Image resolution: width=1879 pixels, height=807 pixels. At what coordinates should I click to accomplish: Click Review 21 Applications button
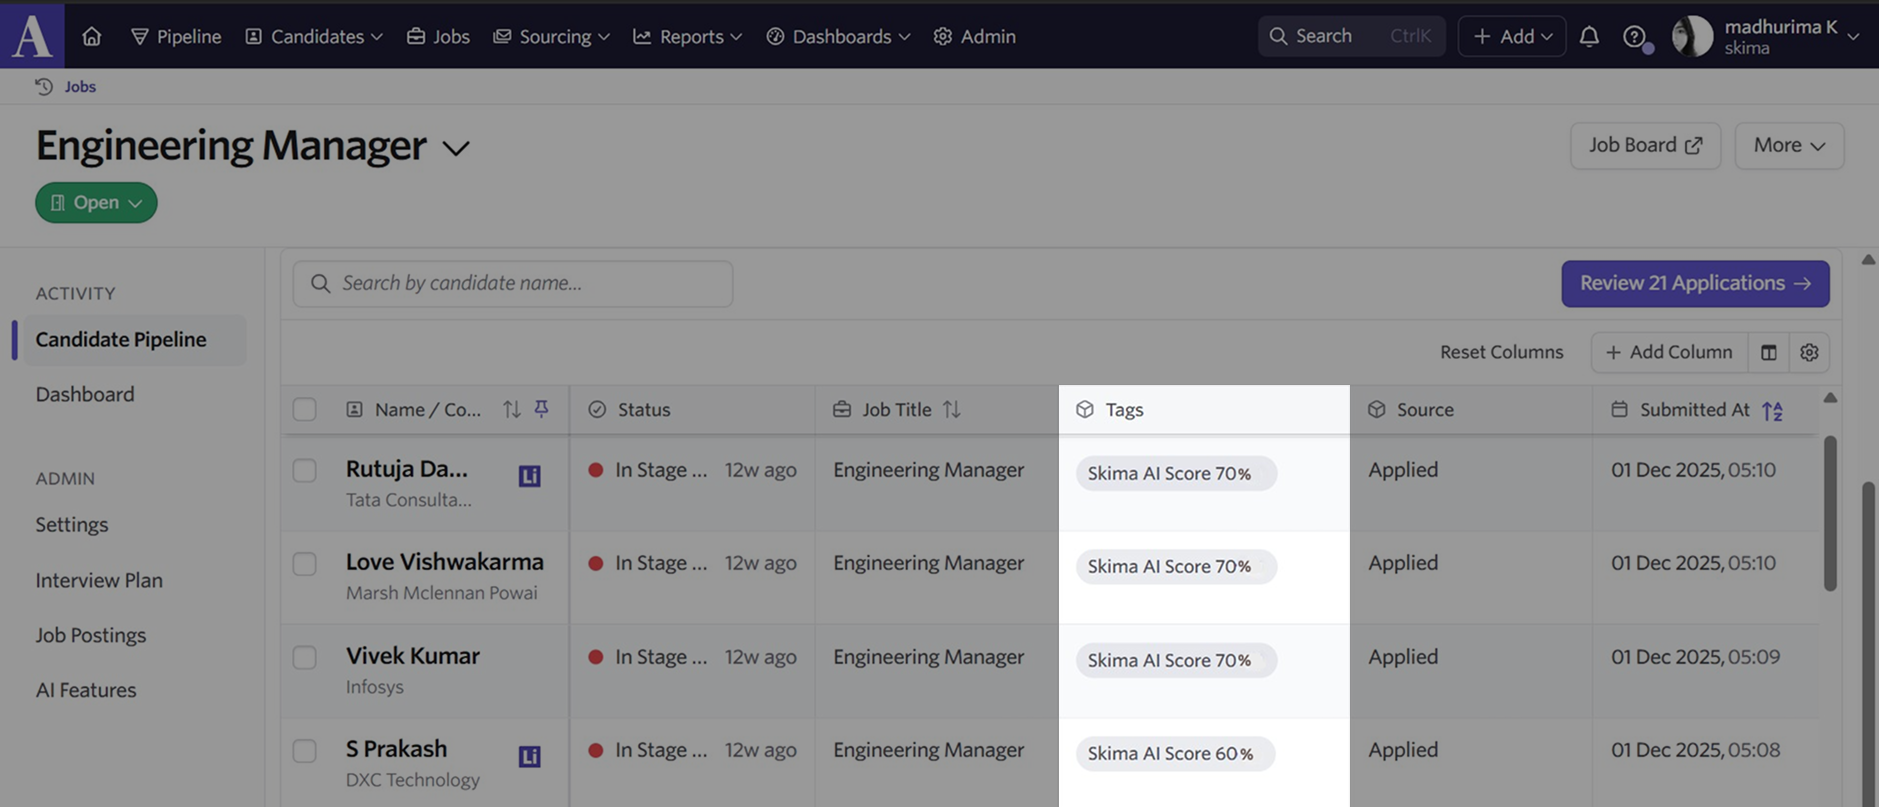1695,283
